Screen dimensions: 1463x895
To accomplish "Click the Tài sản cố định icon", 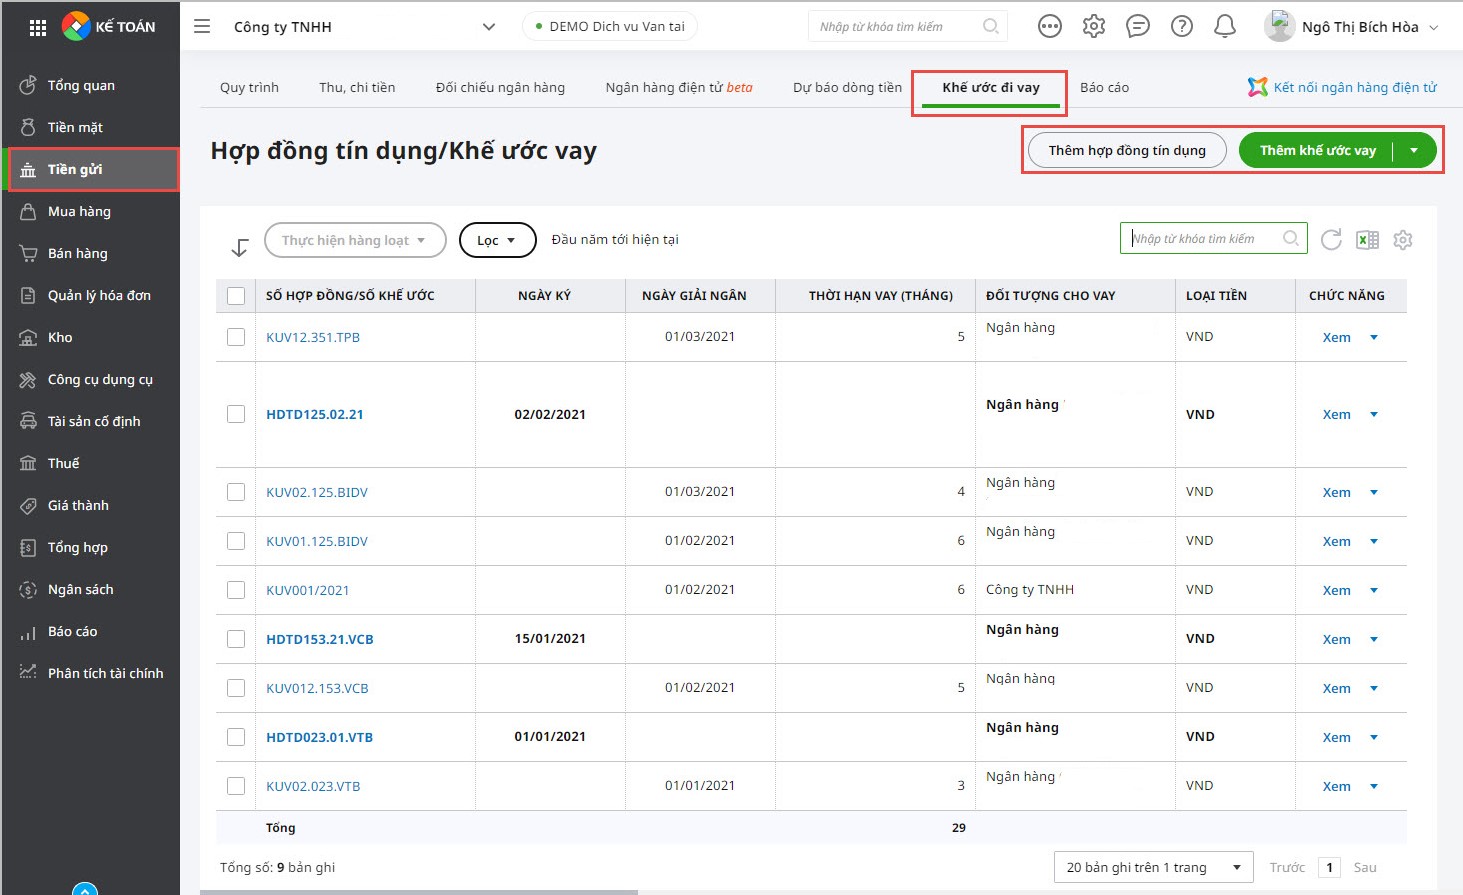I will point(28,421).
